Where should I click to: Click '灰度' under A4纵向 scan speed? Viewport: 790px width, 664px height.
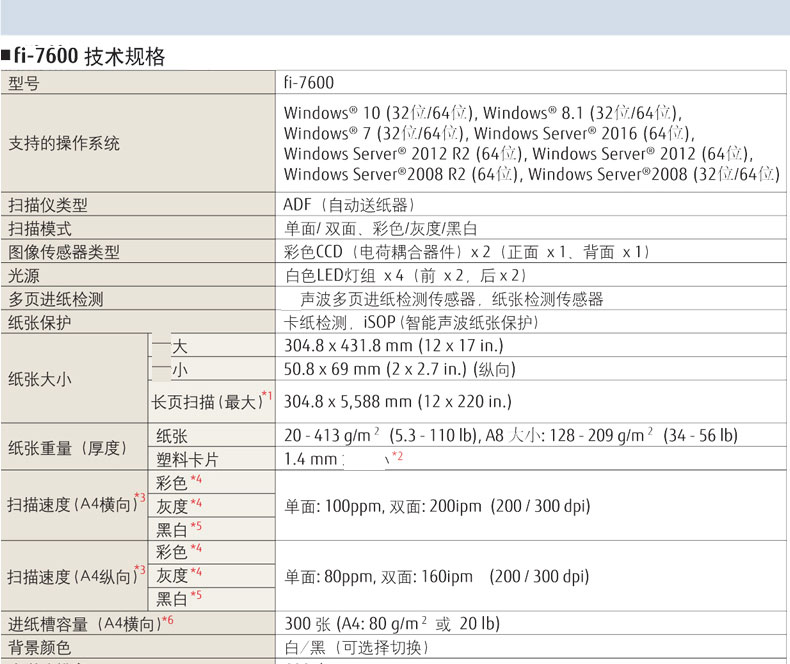pos(172,575)
